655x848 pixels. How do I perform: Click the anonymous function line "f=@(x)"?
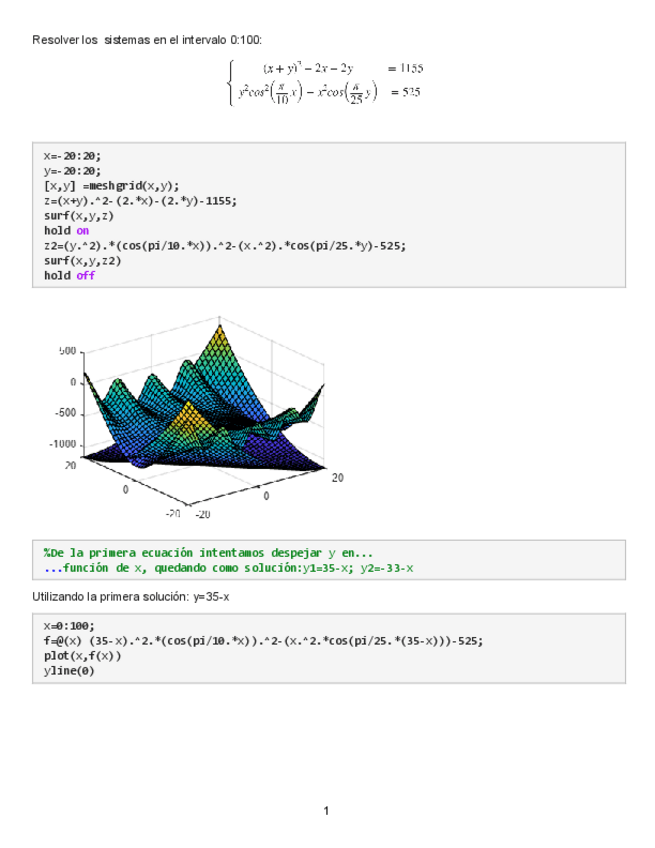pos(263,641)
